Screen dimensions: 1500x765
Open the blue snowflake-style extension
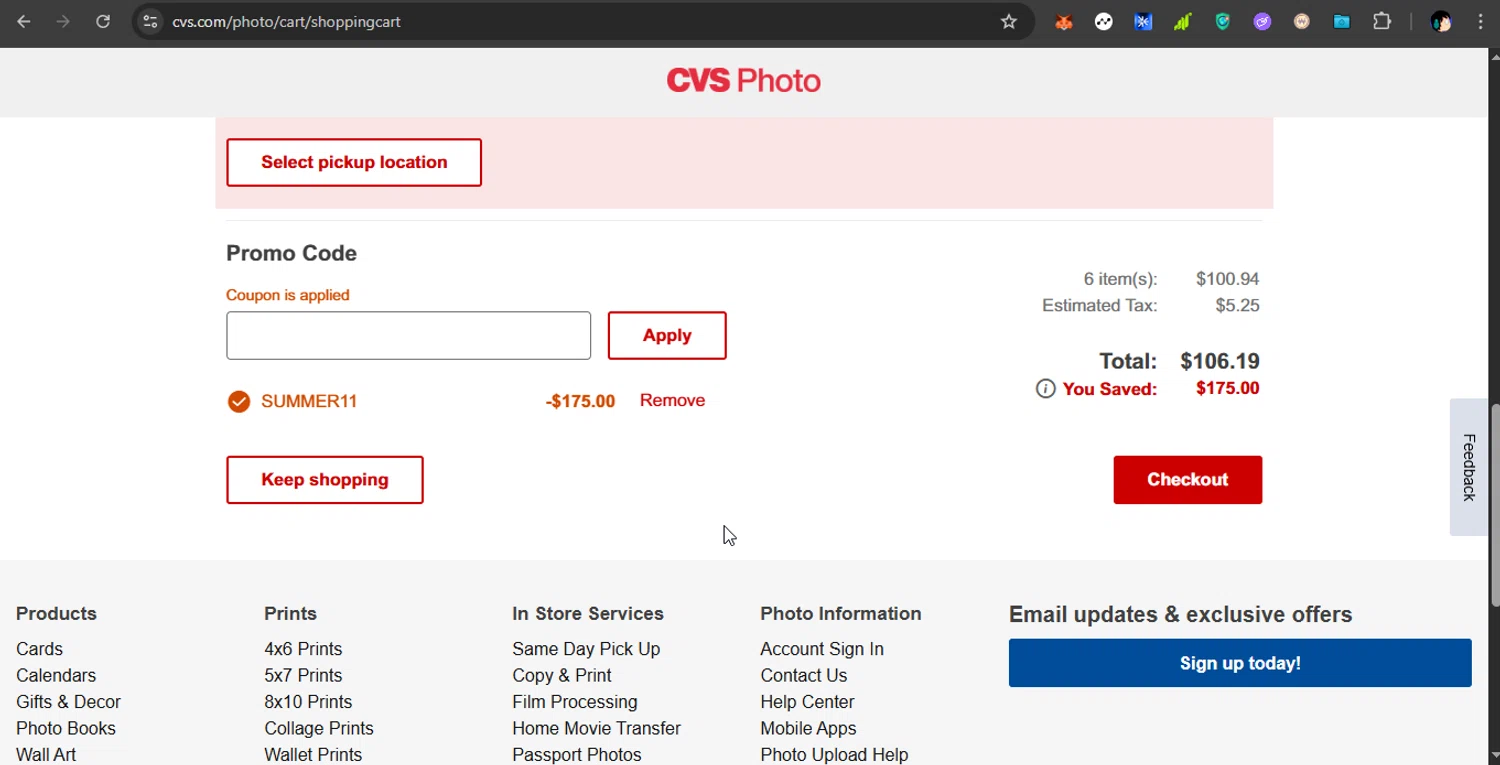[x=1143, y=21]
